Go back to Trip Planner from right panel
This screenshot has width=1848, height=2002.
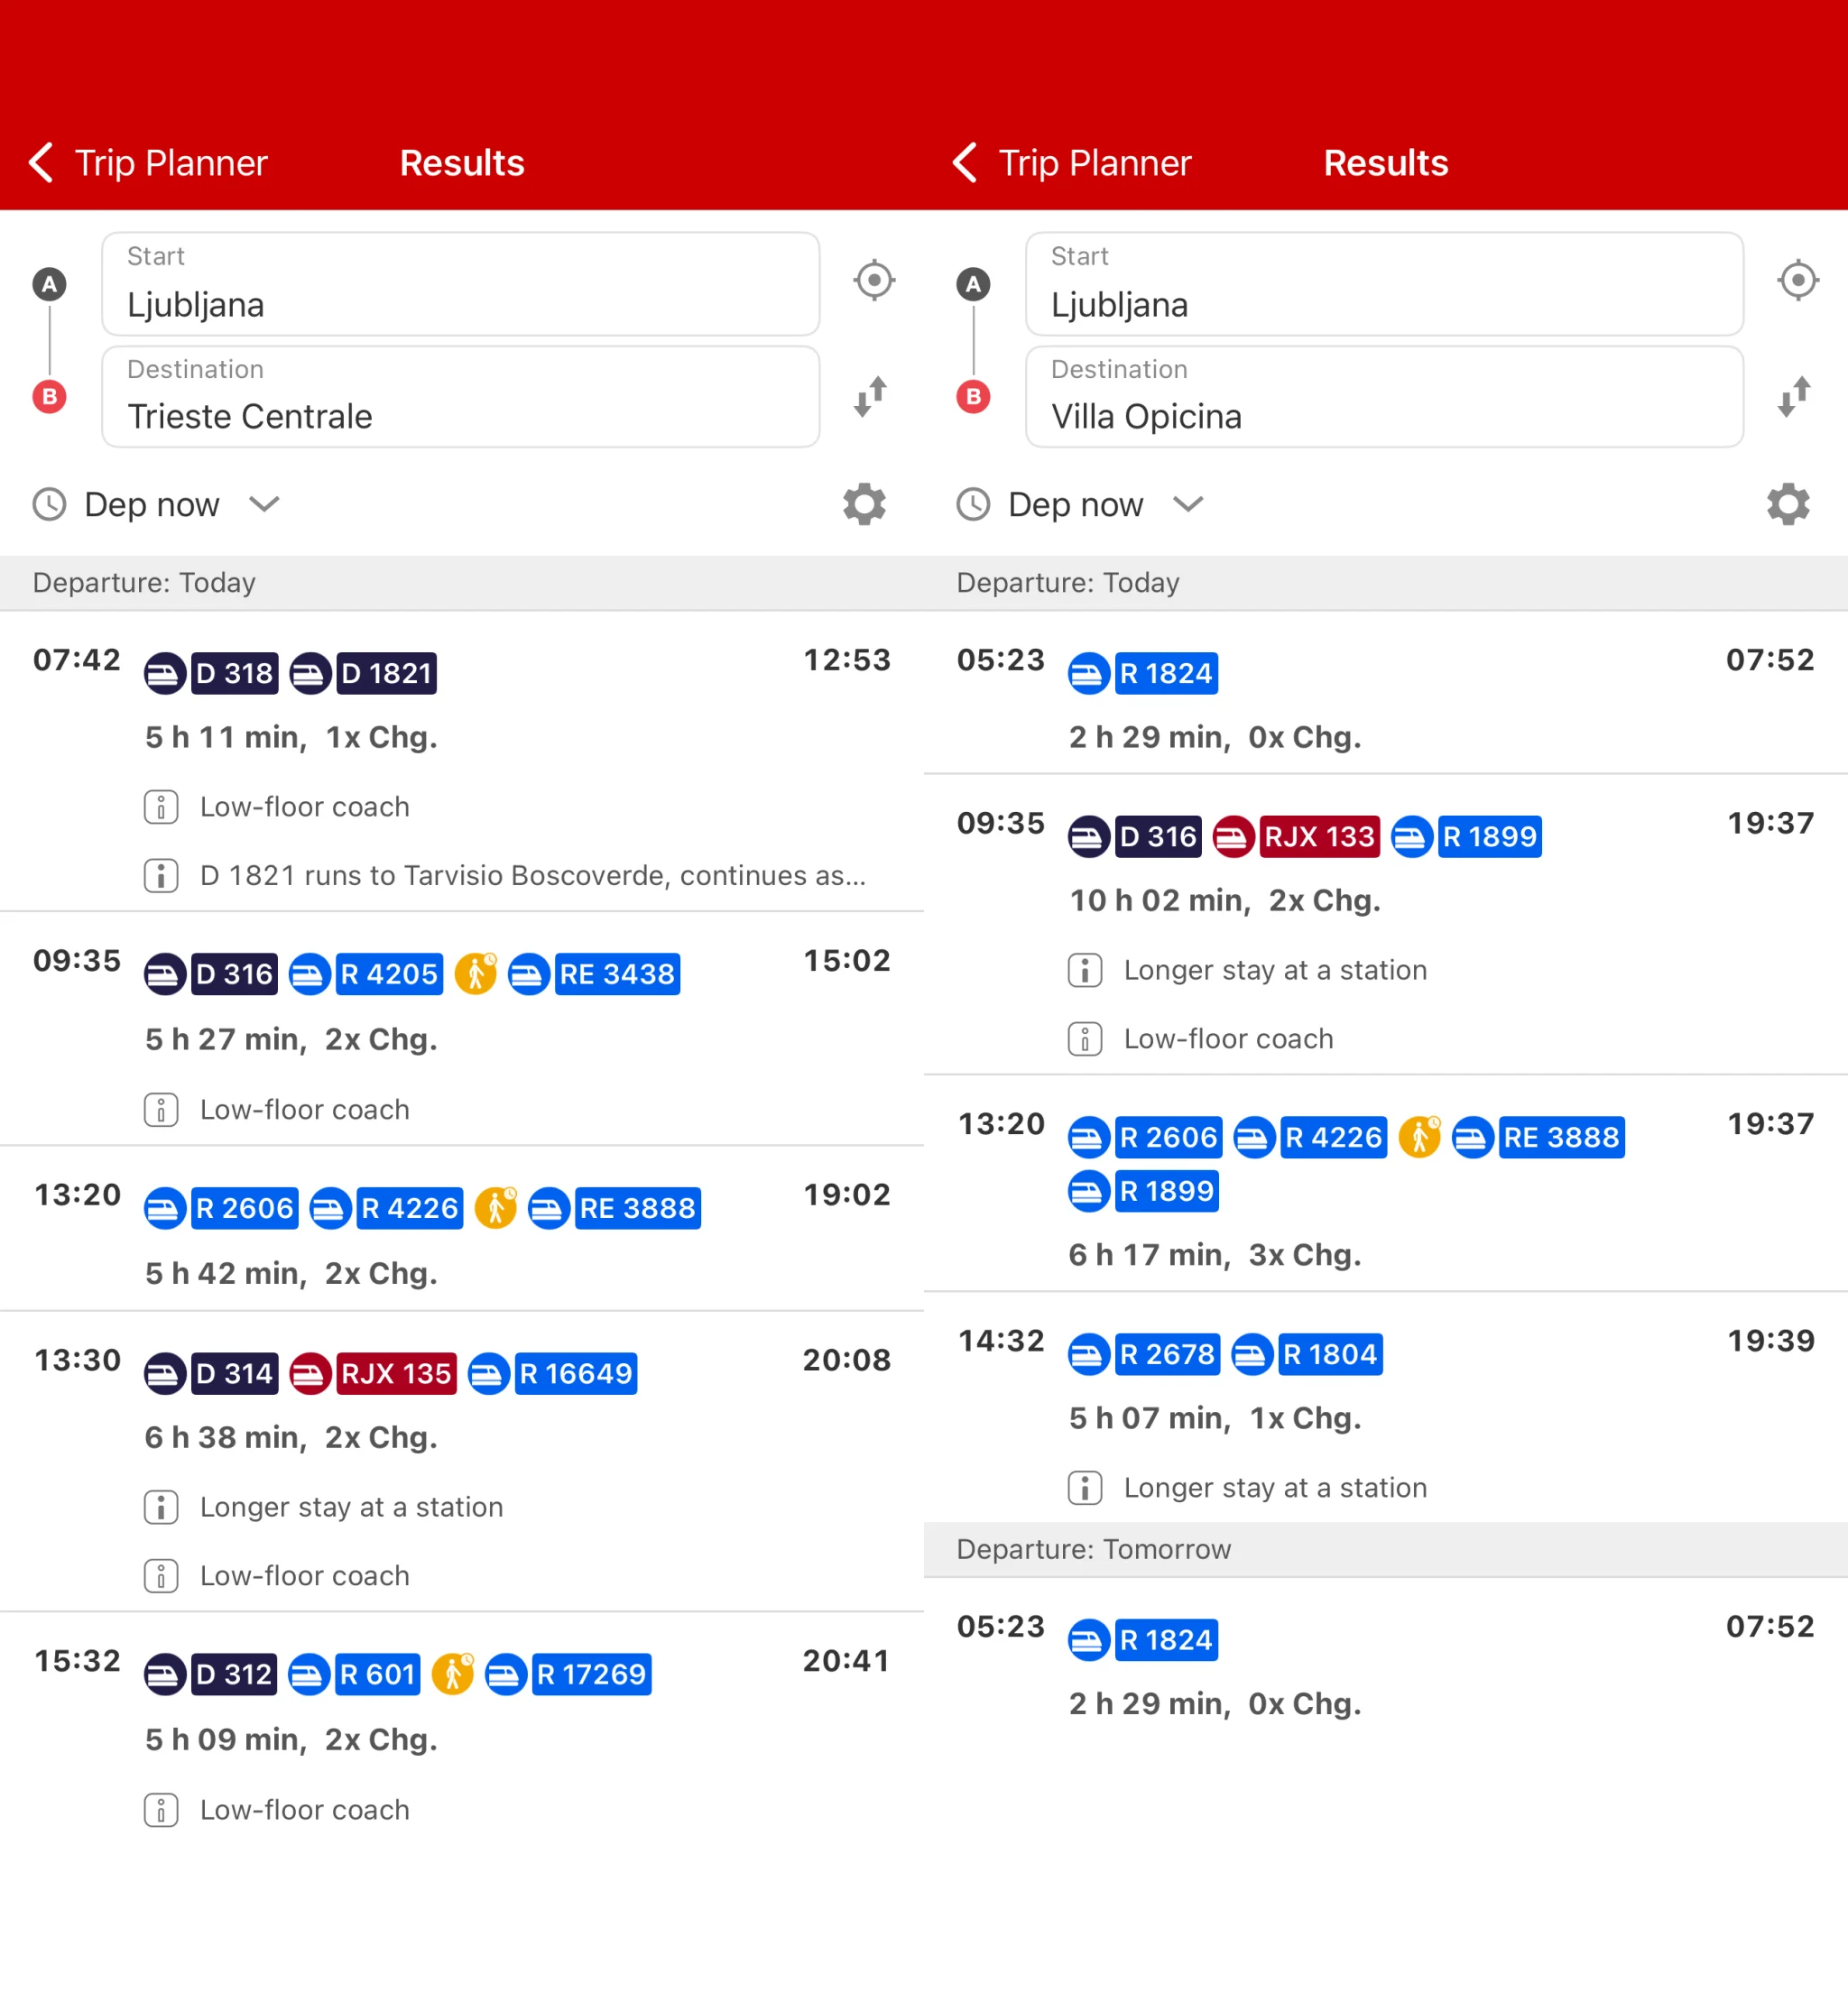point(1073,163)
